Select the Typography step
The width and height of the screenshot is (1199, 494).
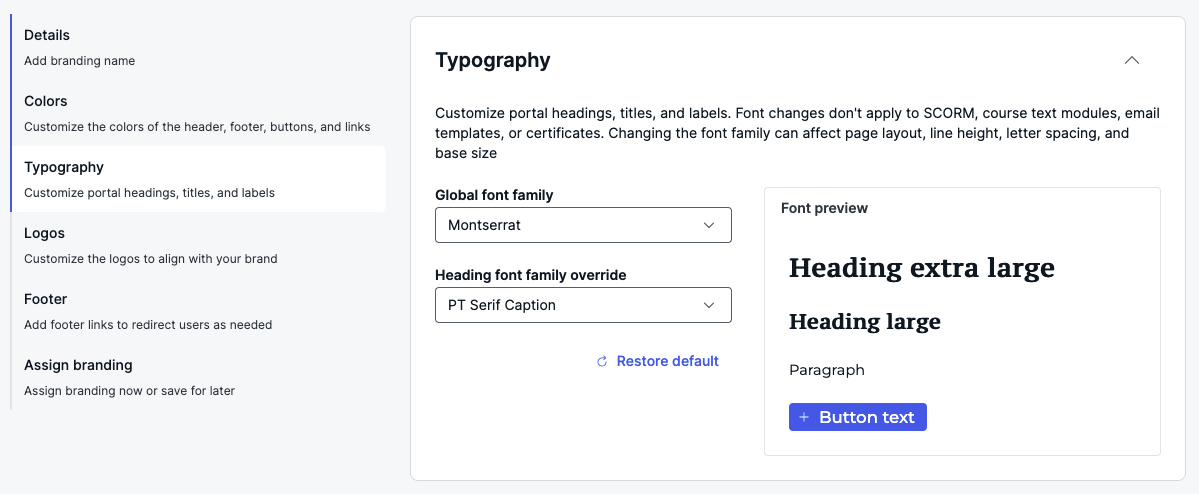click(199, 179)
